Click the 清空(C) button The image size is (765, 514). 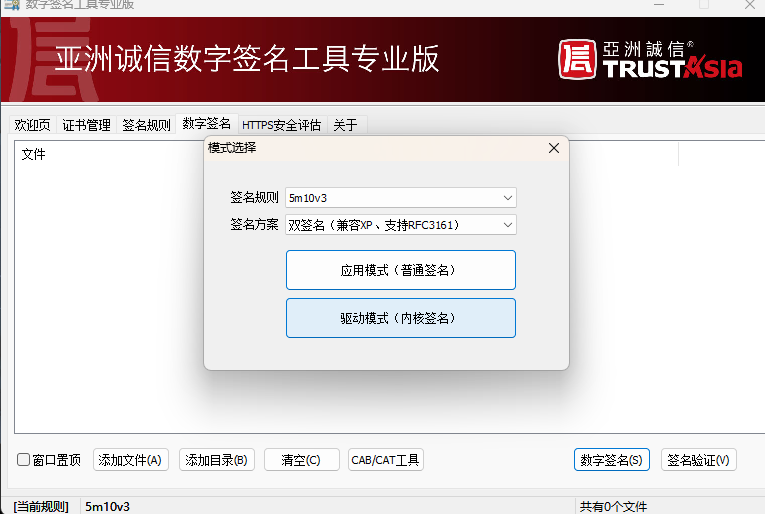coord(302,460)
